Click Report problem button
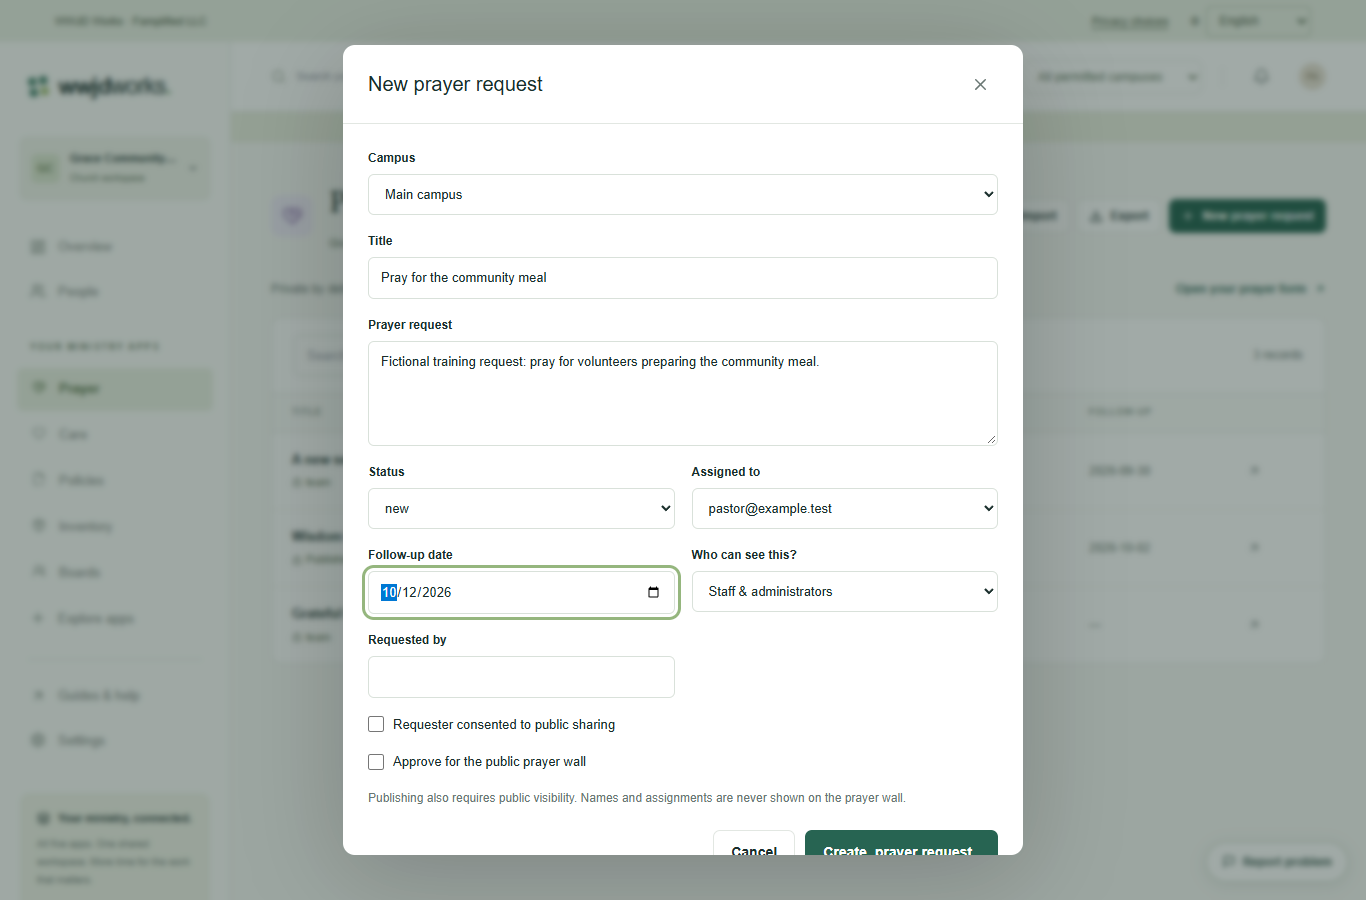The image size is (1366, 900). click(1276, 861)
